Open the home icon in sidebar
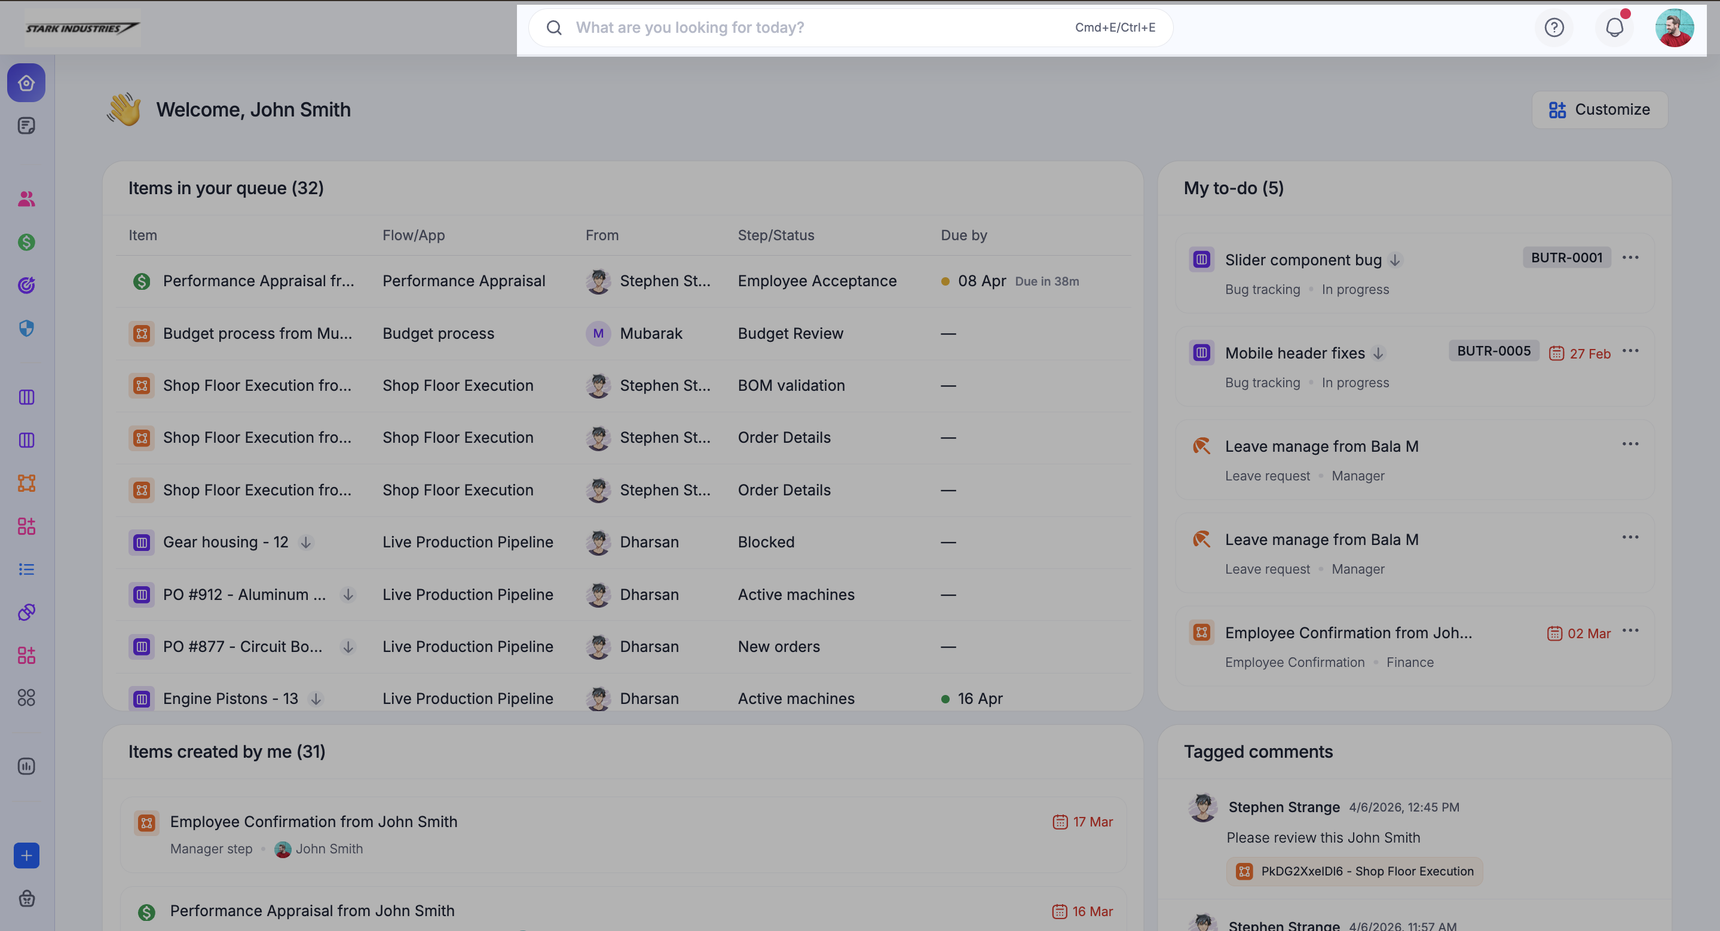This screenshot has height=931, width=1720. pos(26,83)
